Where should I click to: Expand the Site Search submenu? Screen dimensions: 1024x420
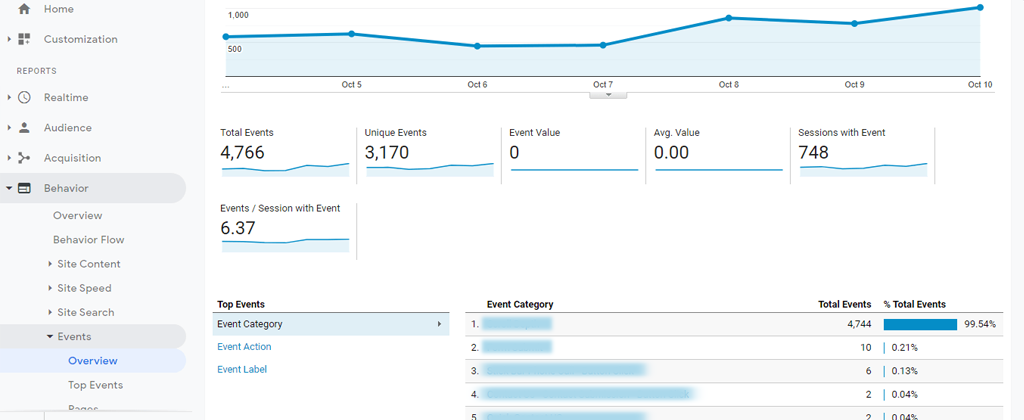click(x=50, y=312)
